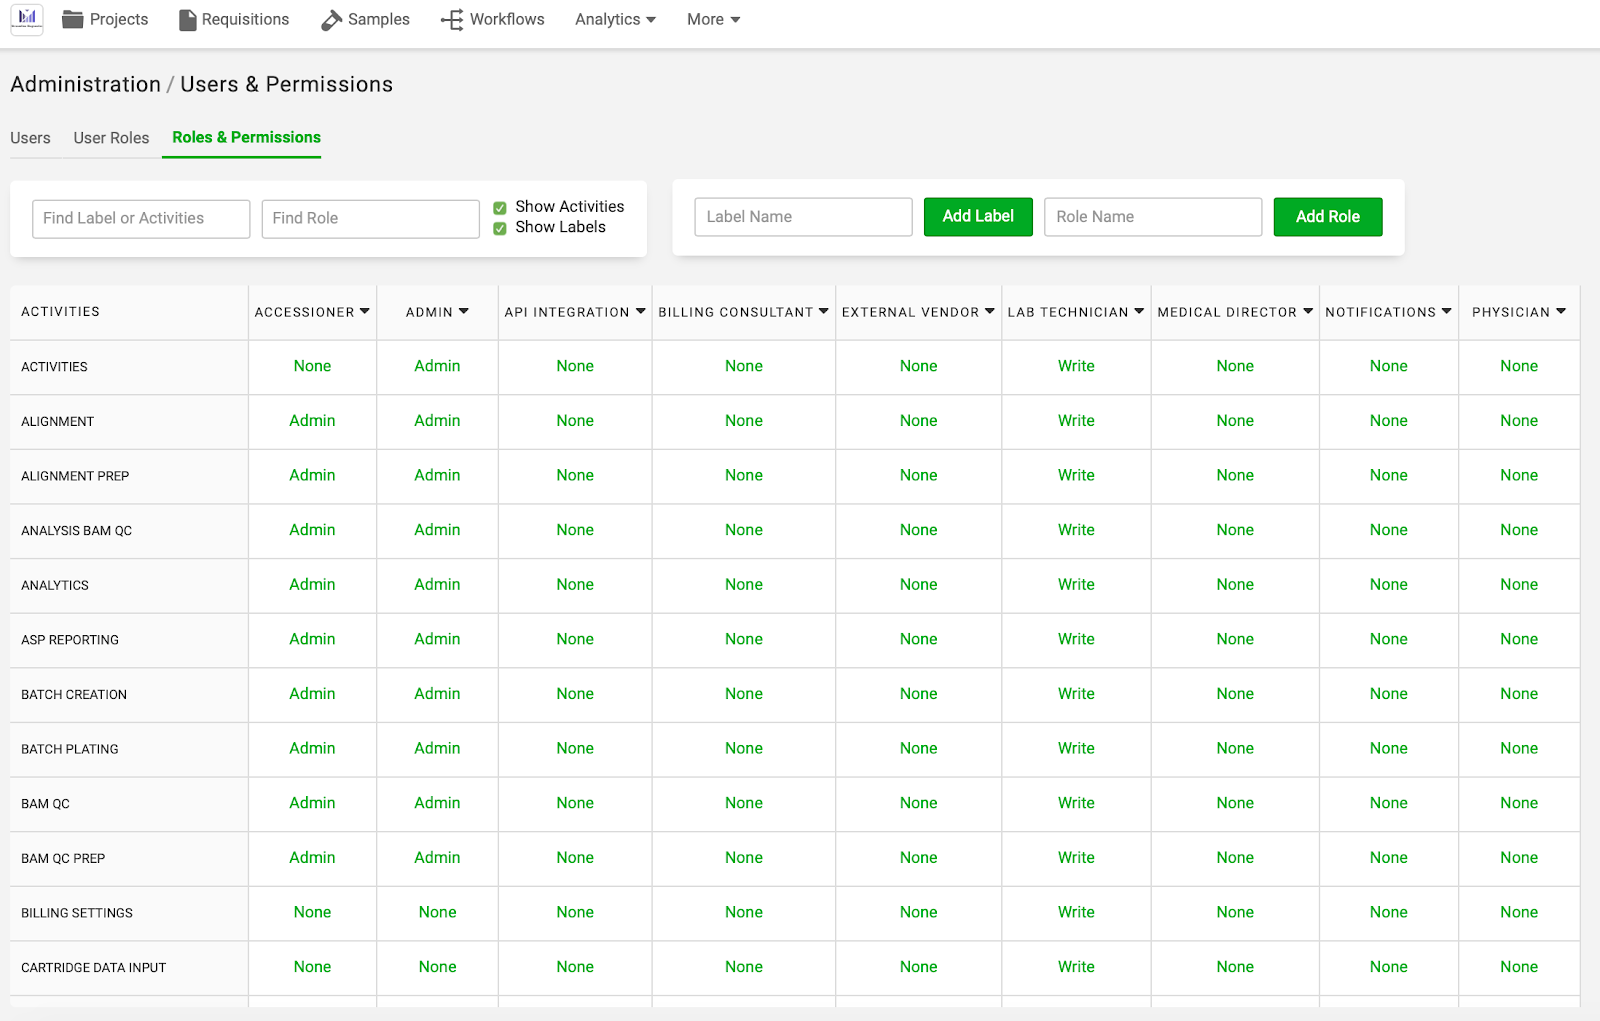1600x1021 pixels.
Task: Click the Workflows branching icon
Action: tap(452, 19)
